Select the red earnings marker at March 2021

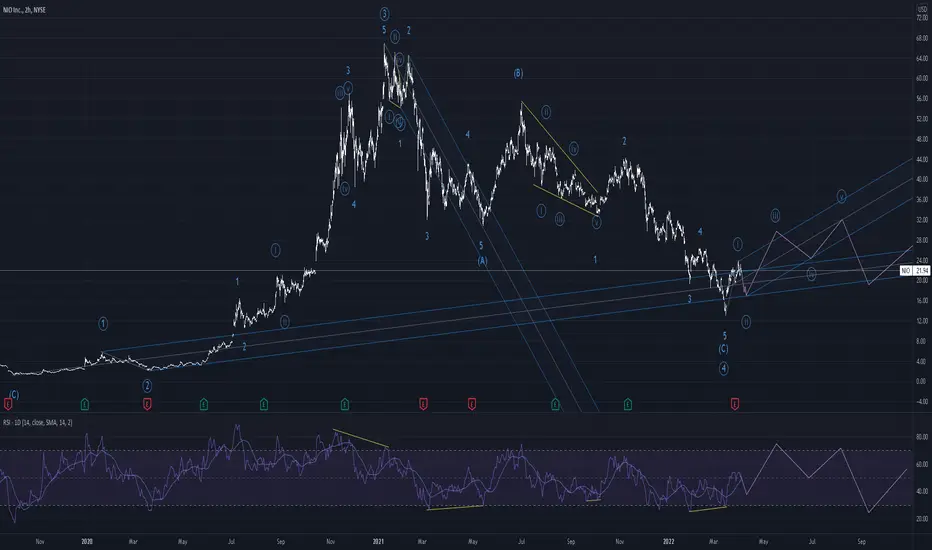point(423,404)
